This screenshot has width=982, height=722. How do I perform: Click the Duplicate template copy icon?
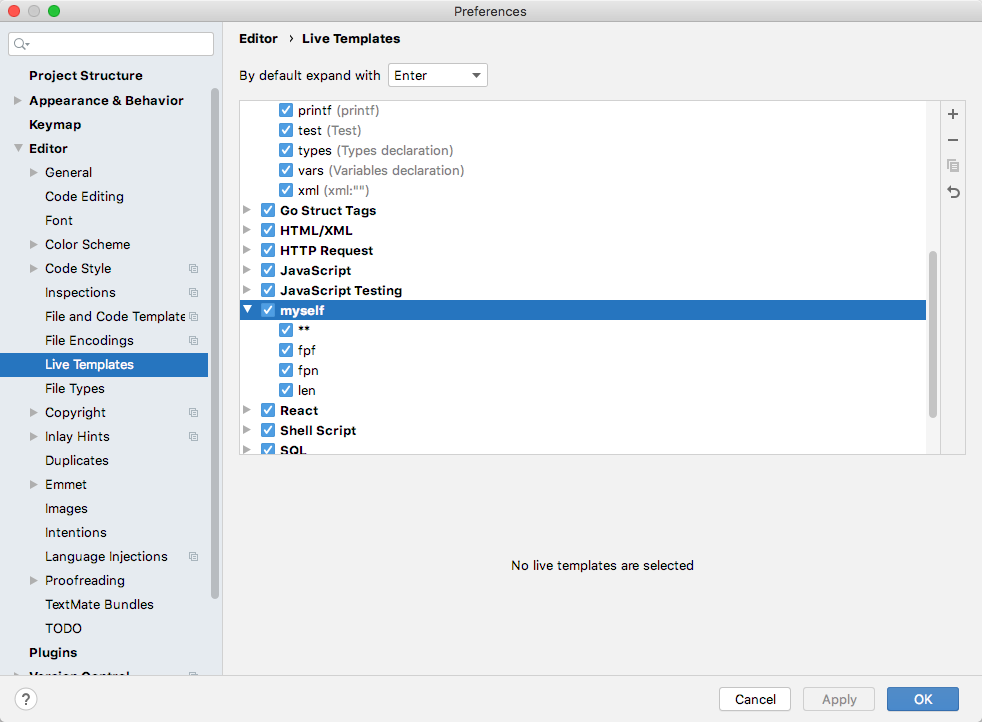click(953, 166)
